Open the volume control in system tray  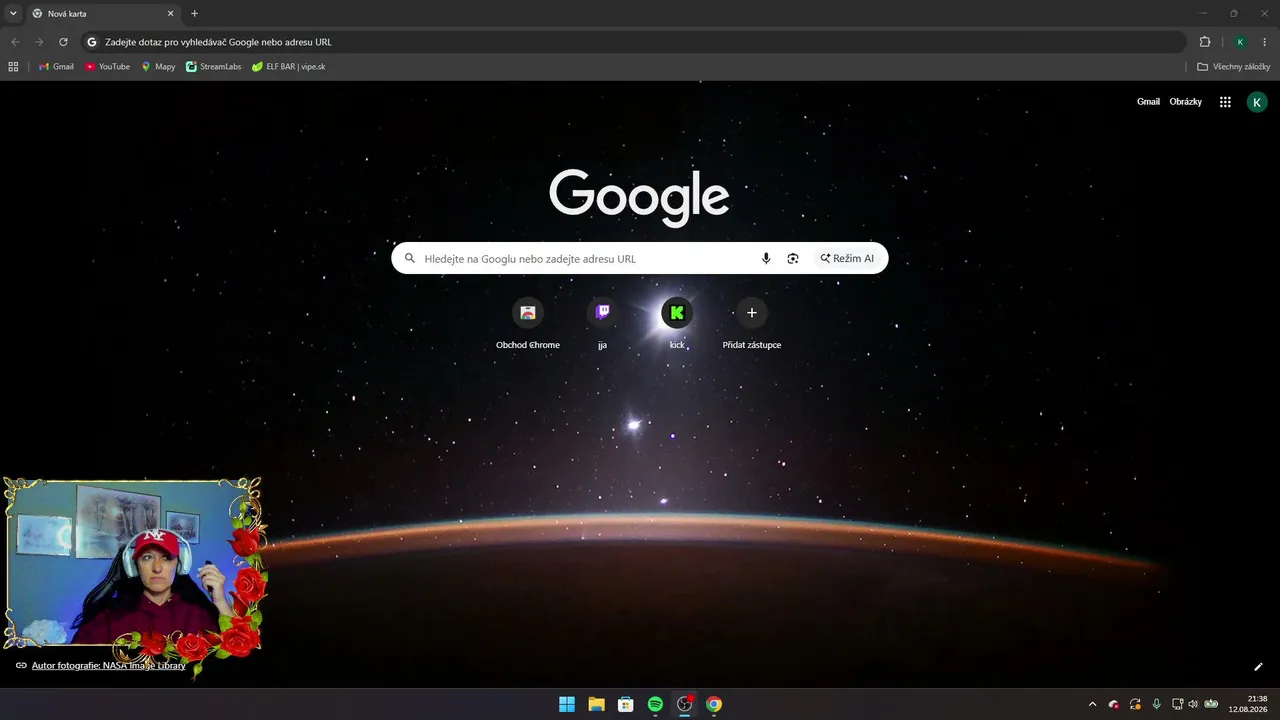[x=1193, y=704]
